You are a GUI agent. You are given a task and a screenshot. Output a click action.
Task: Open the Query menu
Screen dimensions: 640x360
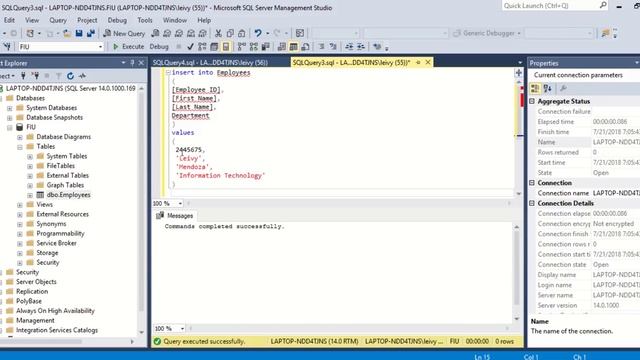(x=58, y=20)
